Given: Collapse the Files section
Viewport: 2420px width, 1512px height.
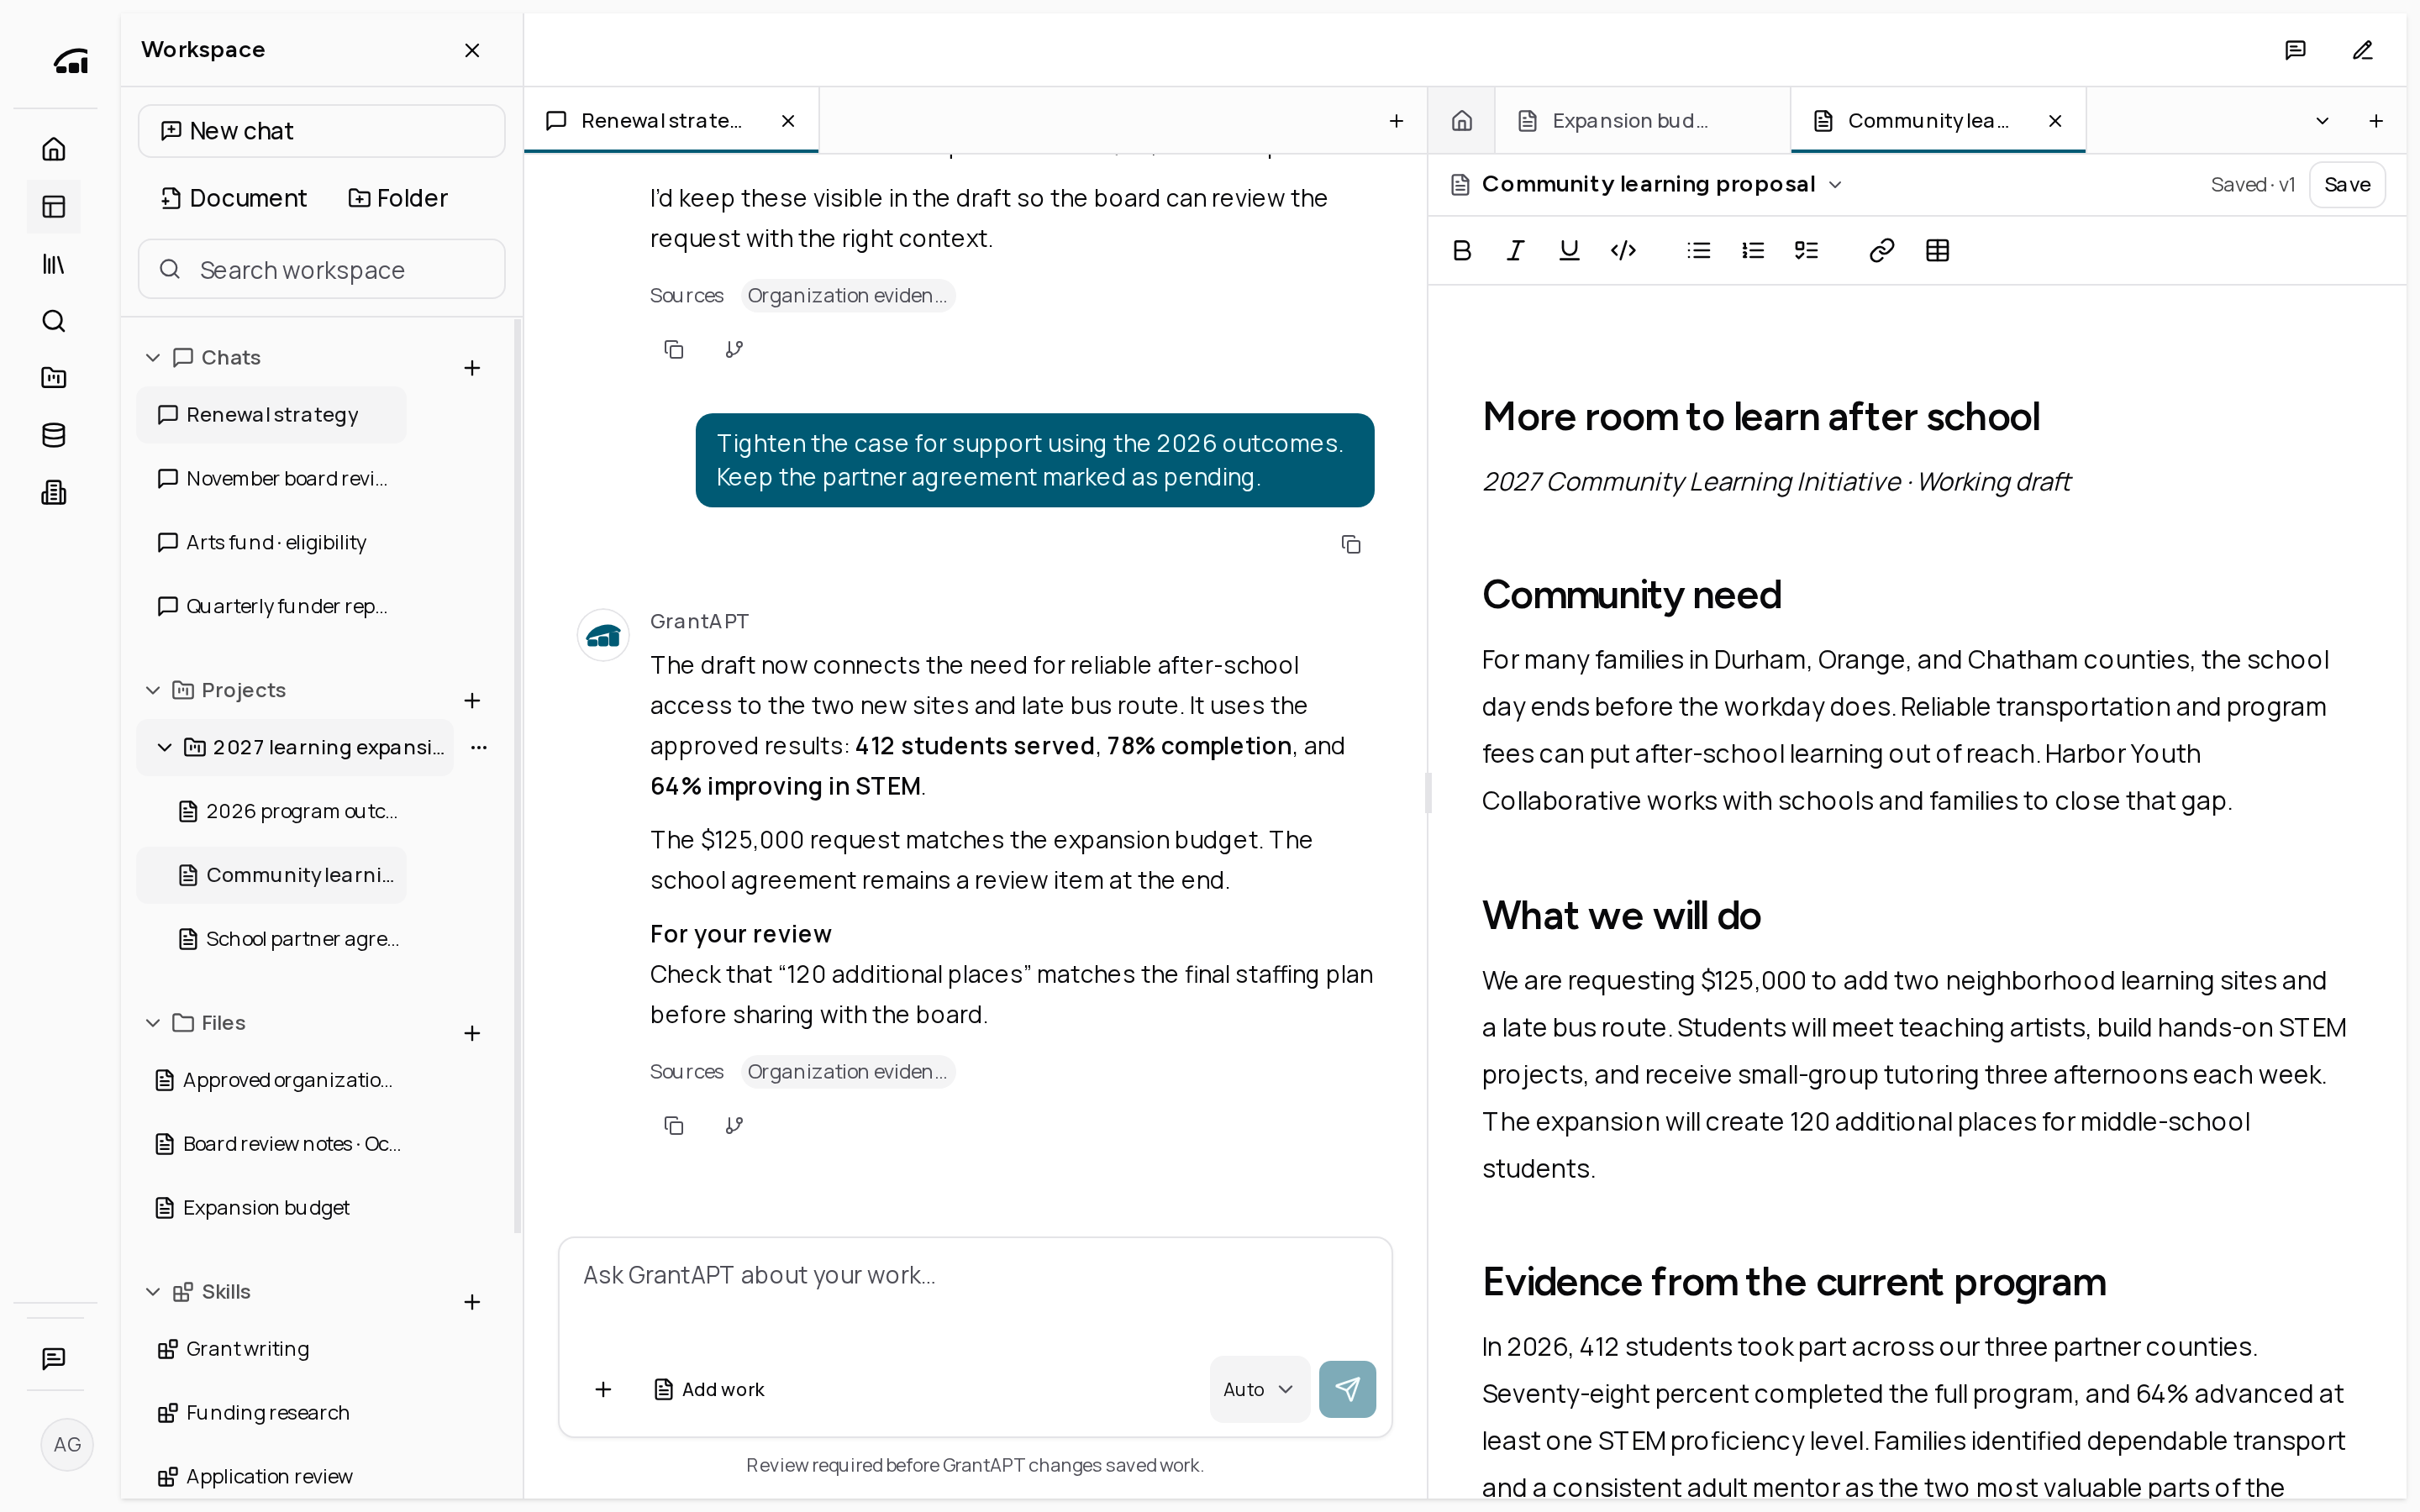Looking at the screenshot, I should 153,1022.
